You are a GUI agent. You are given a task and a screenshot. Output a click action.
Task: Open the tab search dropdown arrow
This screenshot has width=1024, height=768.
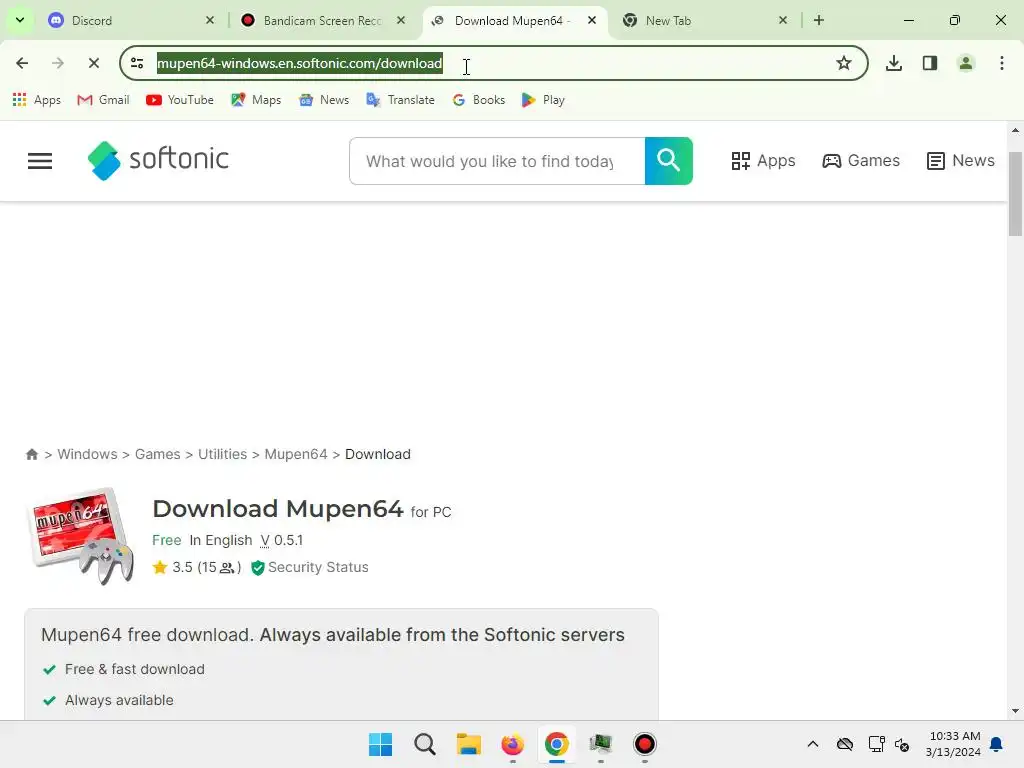20,20
